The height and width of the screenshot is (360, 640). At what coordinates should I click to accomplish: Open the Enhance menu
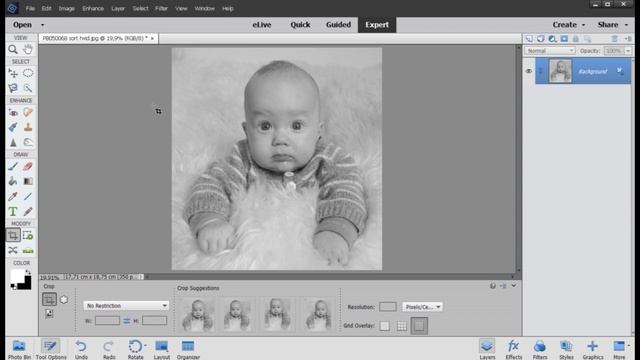tap(93, 8)
